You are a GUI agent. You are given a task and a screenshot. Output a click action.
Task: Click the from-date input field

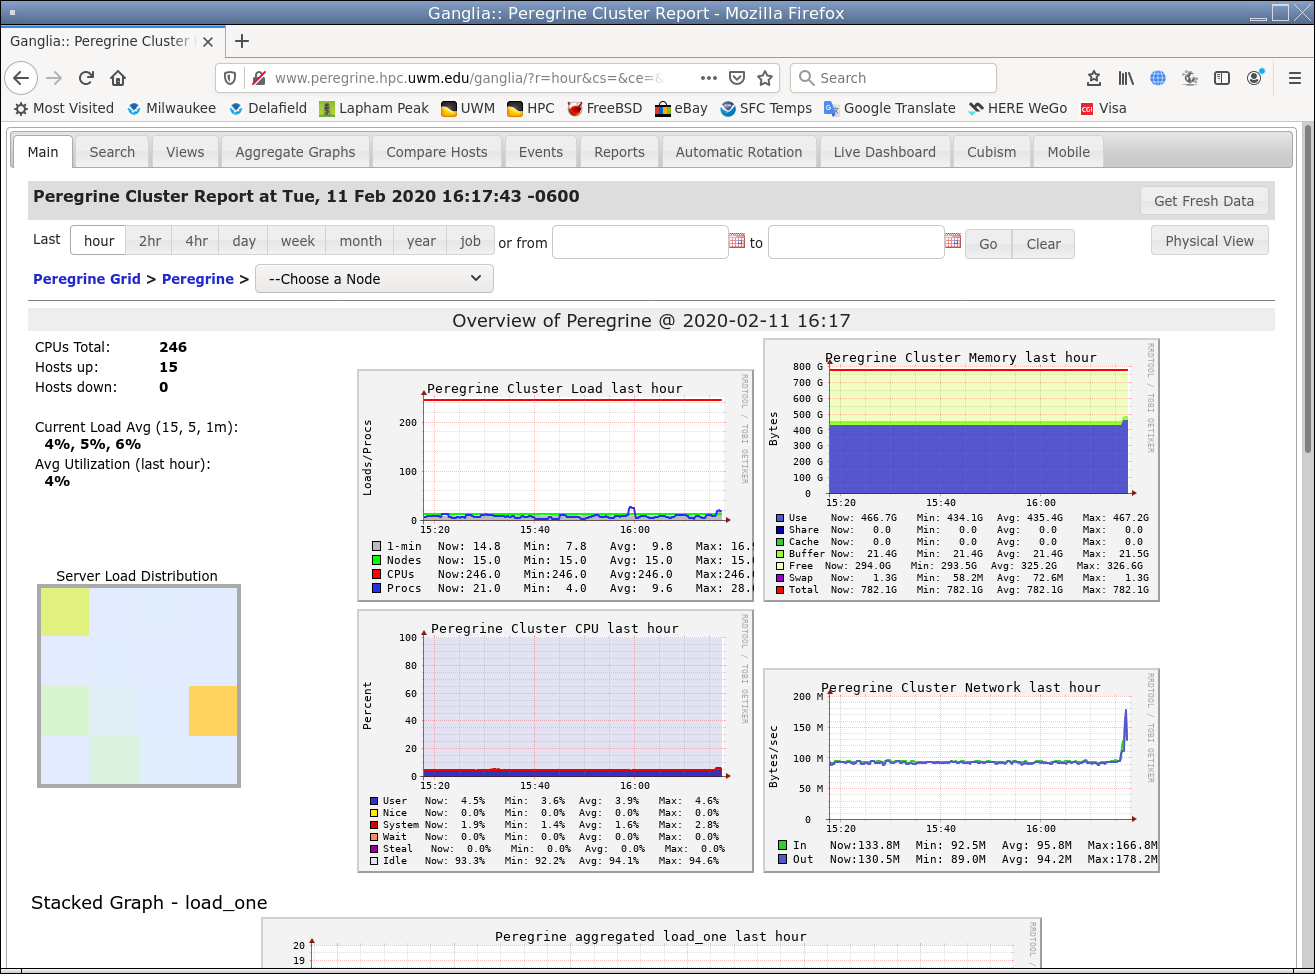tap(640, 242)
